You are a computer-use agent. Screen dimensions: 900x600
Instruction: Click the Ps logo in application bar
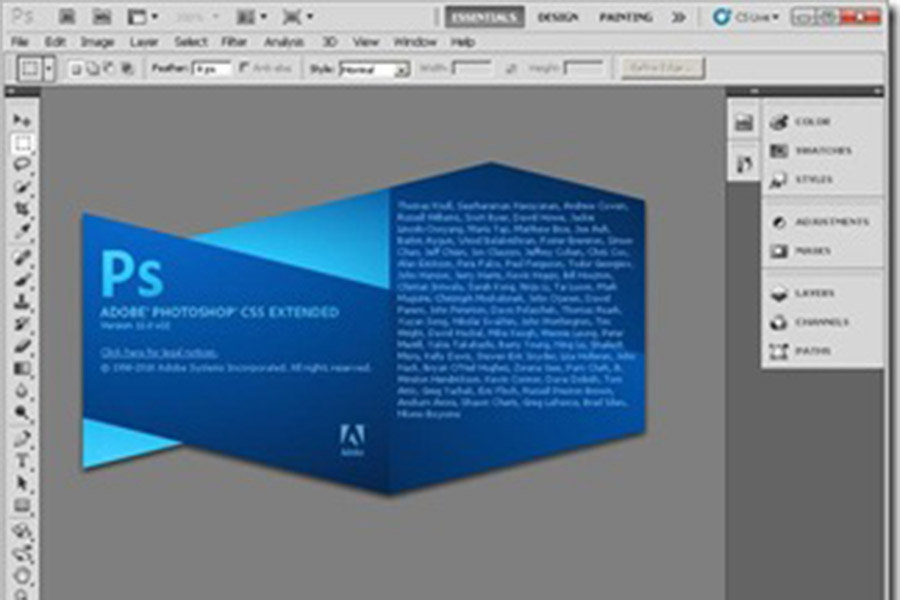pyautogui.click(x=23, y=16)
